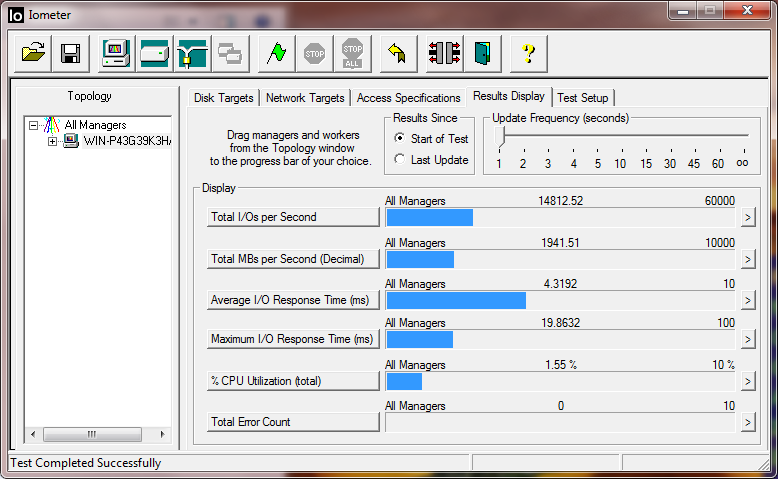This screenshot has height=479, width=778.
Task: Click the Exit door icon in toolbar
Action: (x=483, y=54)
